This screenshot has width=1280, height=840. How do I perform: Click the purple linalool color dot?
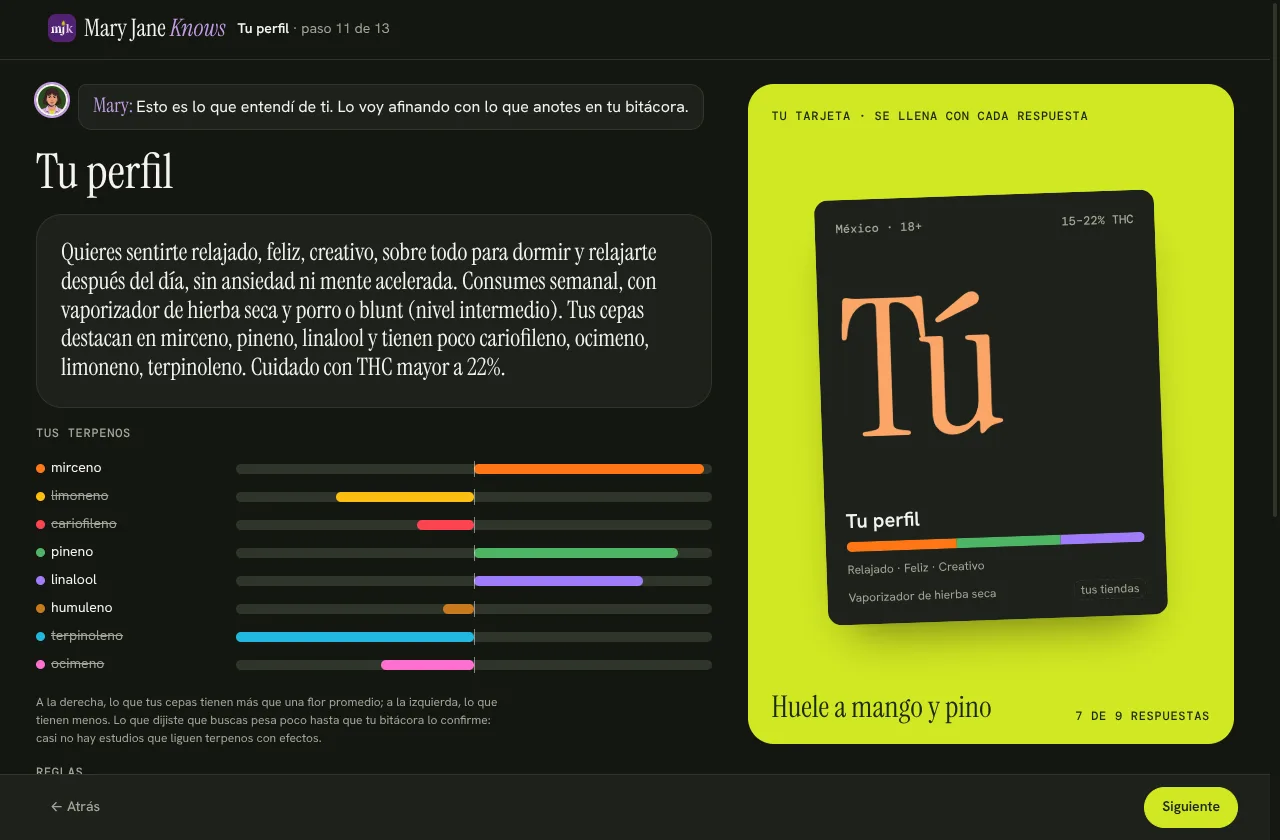click(x=41, y=580)
